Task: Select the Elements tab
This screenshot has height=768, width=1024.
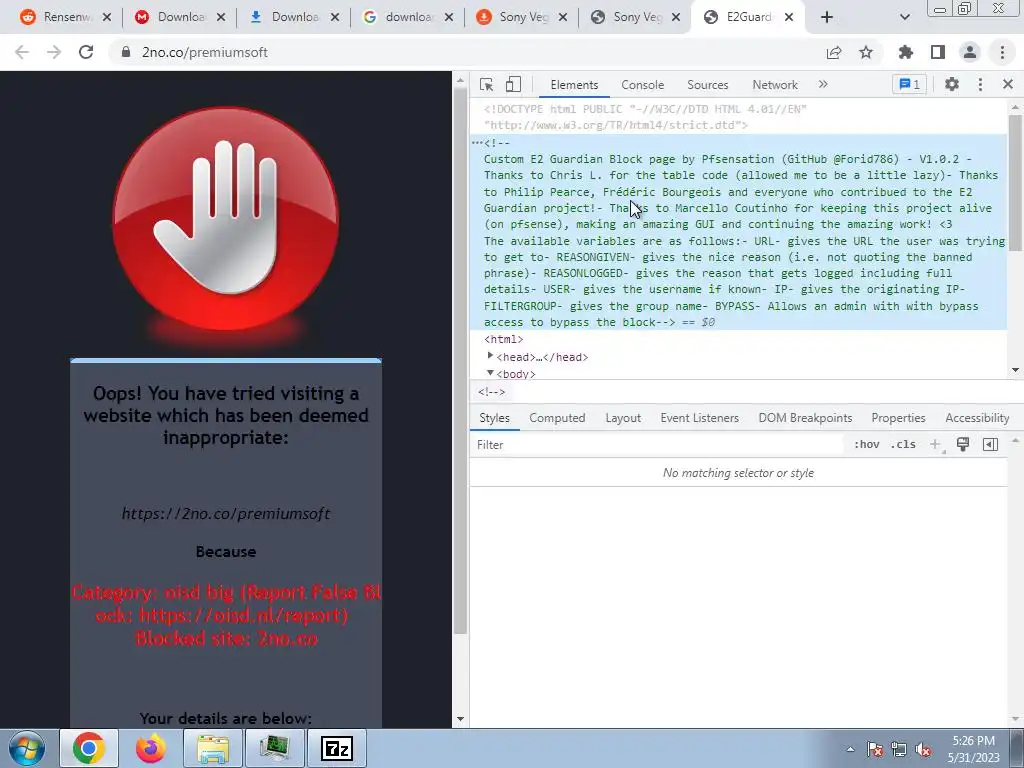Action: click(x=573, y=85)
